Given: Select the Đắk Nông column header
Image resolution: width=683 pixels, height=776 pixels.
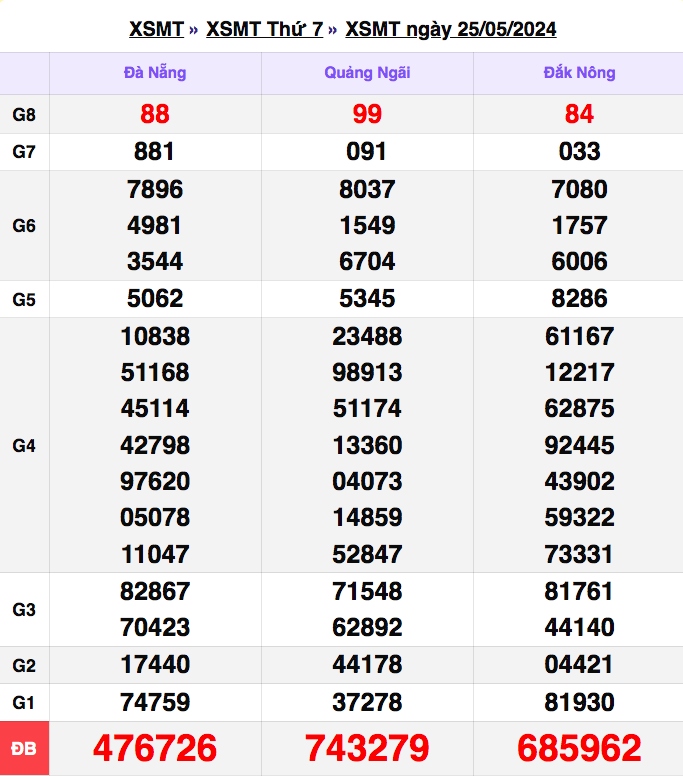Looking at the screenshot, I should pos(579,73).
